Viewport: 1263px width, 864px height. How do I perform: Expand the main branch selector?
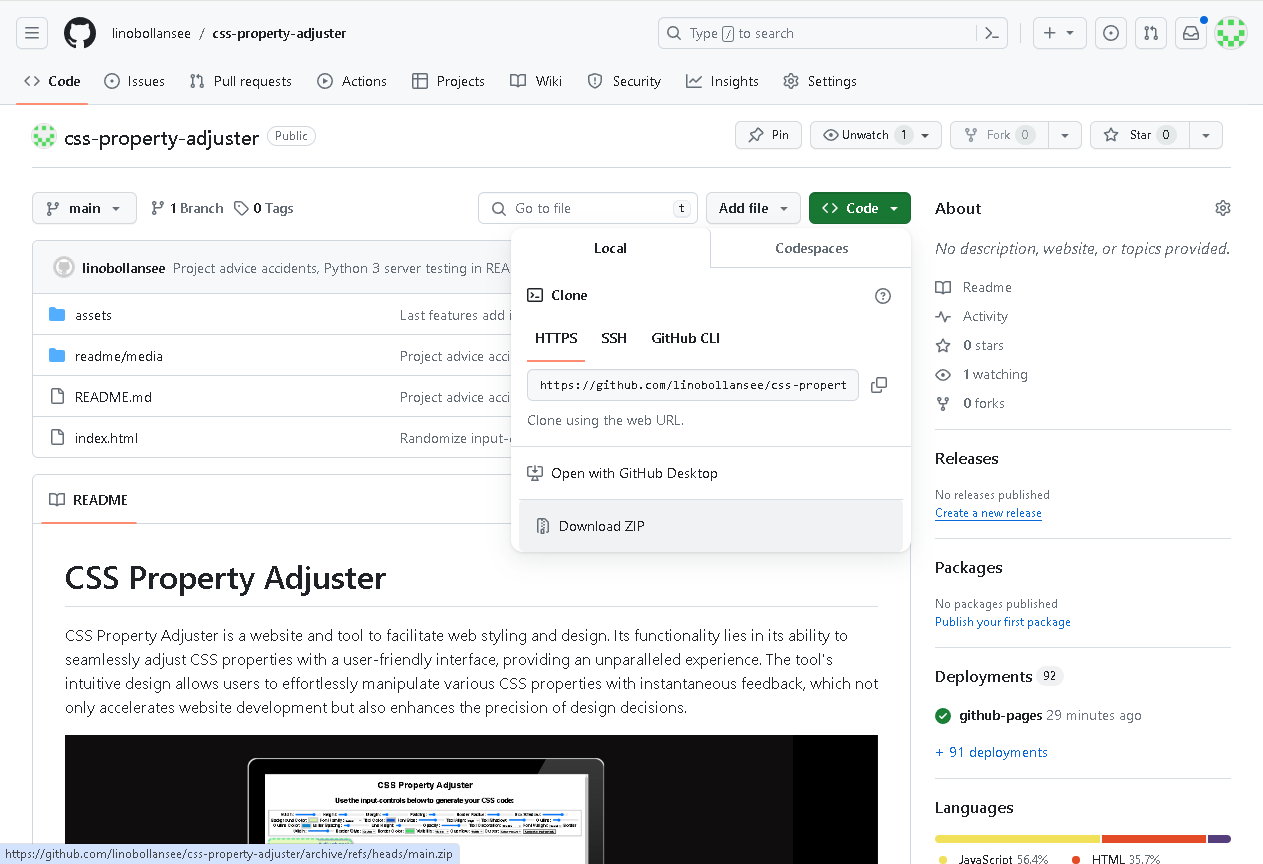84,208
